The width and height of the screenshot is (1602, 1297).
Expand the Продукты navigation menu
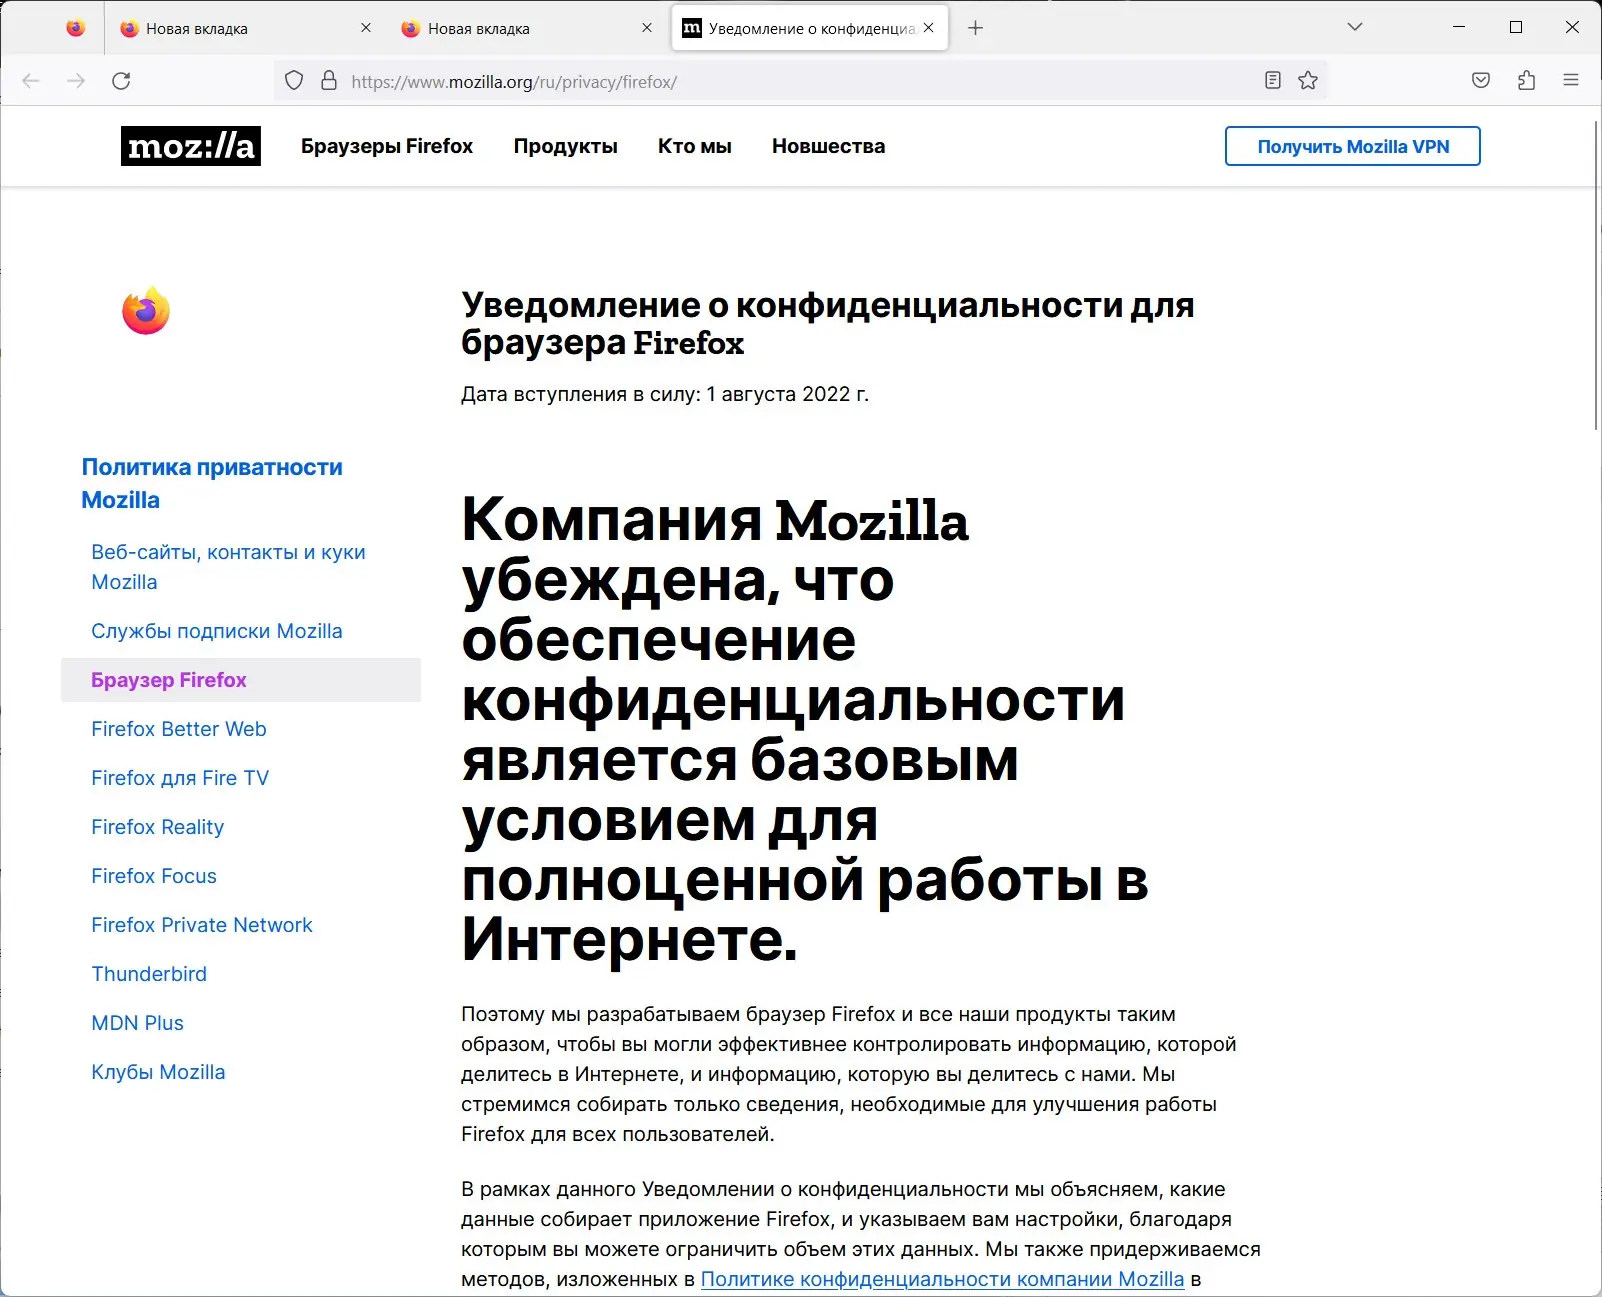(x=565, y=146)
